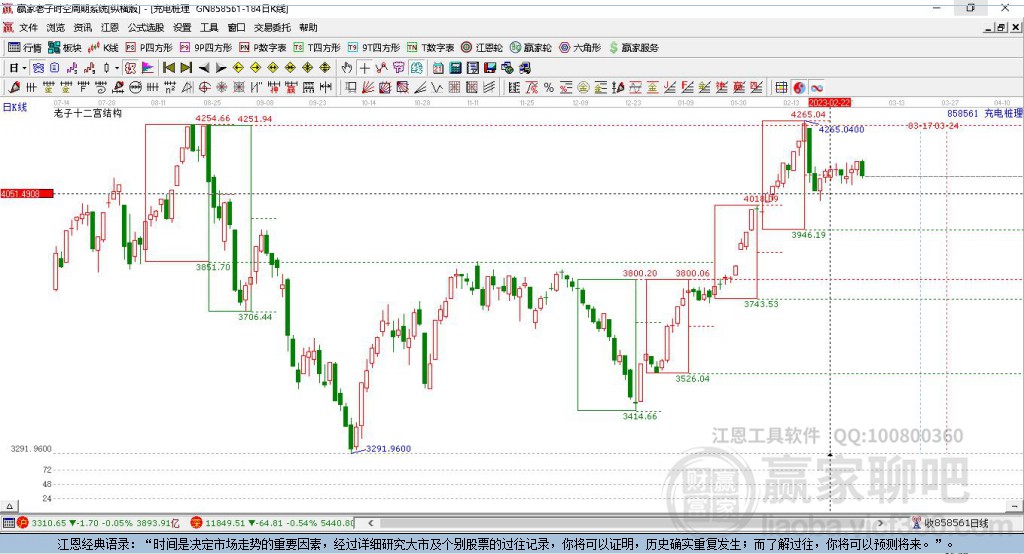The height and width of the screenshot is (554, 1024).
Task: Open the 赢家轮 tool
Action: tap(531, 48)
